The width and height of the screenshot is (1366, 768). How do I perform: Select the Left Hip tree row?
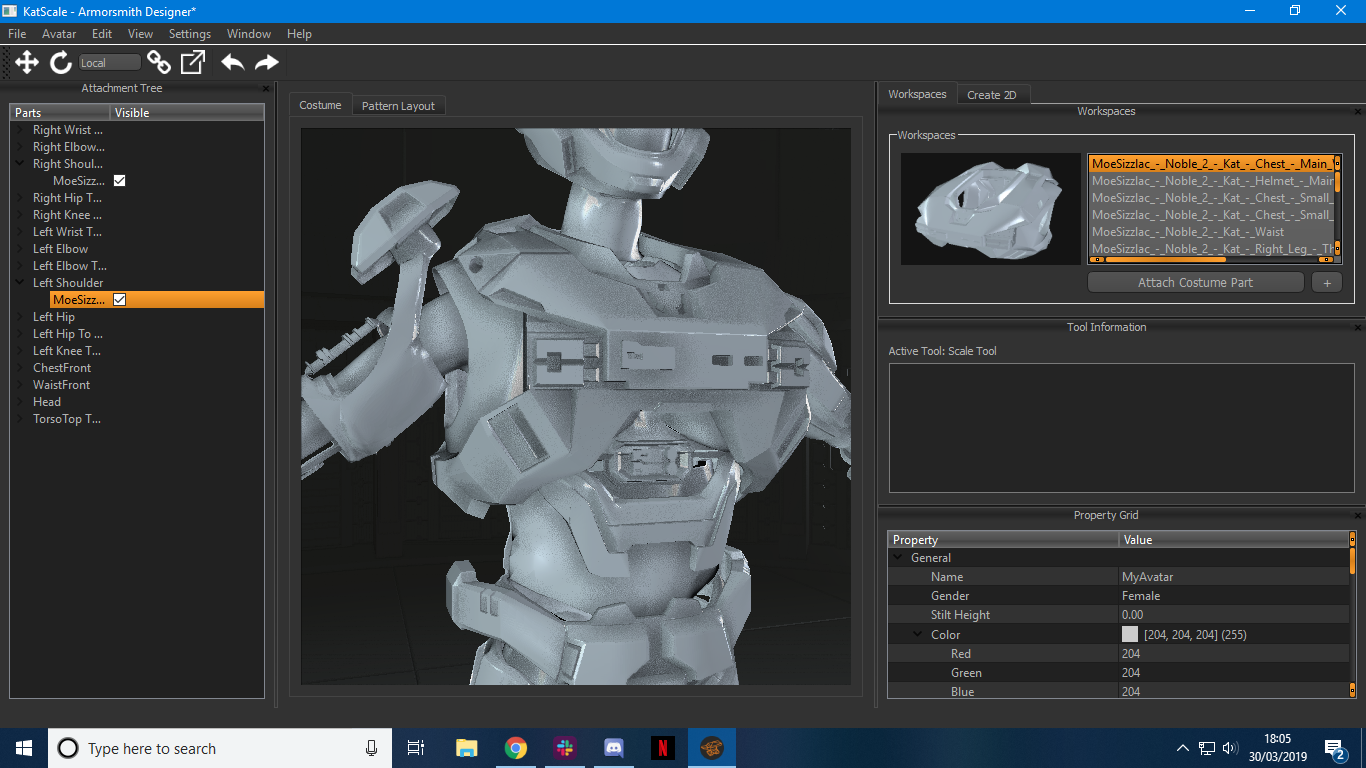tap(137, 317)
